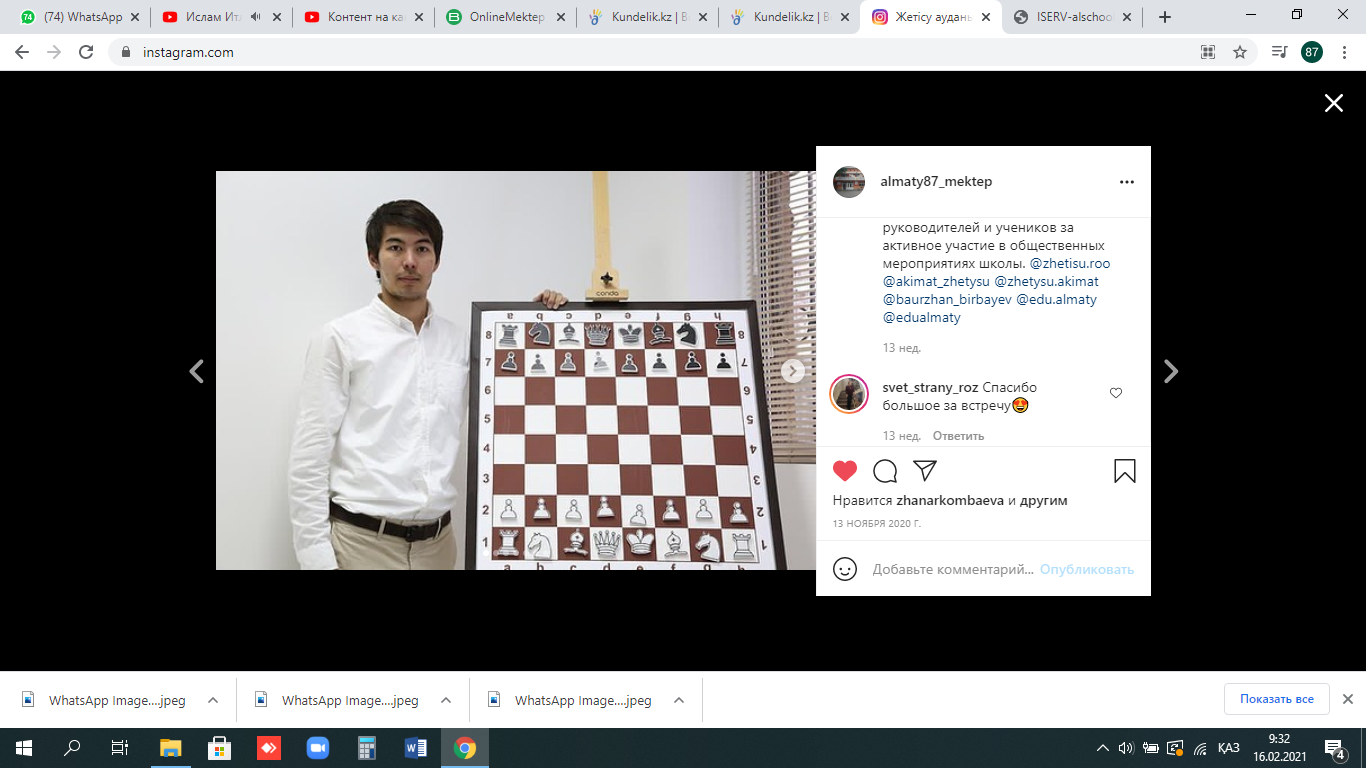The height and width of the screenshot is (768, 1366).
Task: Click the Показать все downloads button
Action: click(1277, 699)
